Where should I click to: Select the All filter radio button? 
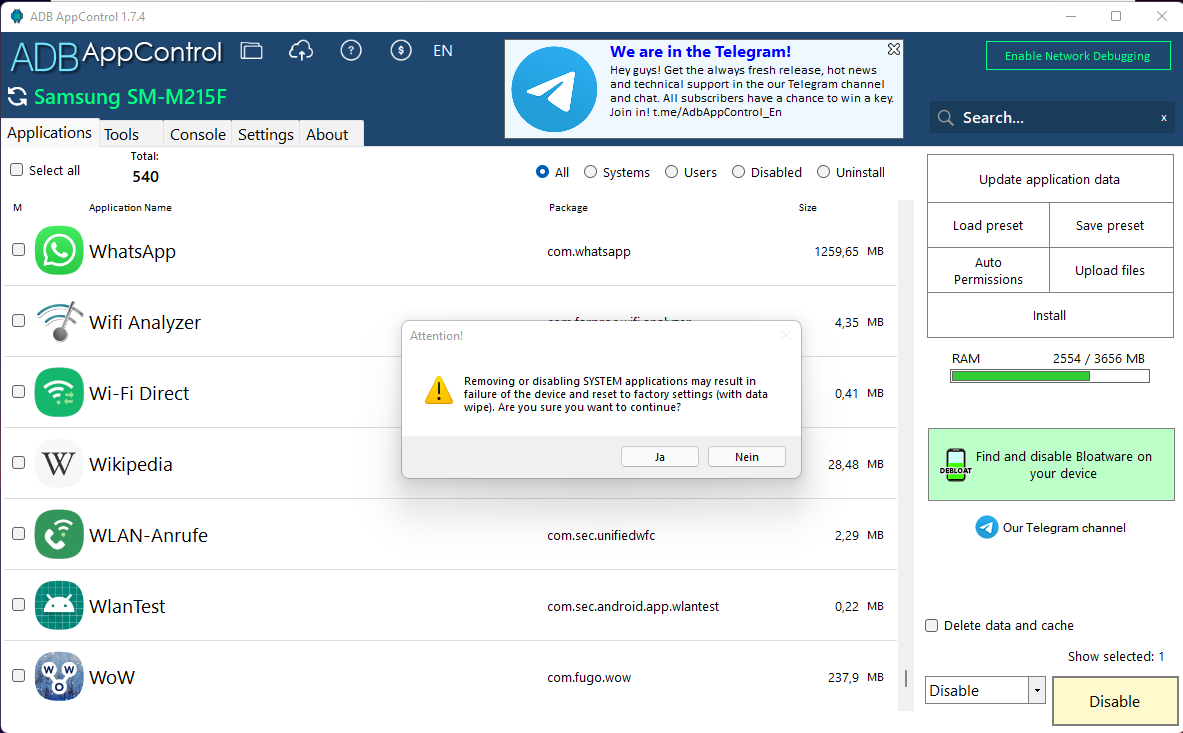click(x=542, y=172)
